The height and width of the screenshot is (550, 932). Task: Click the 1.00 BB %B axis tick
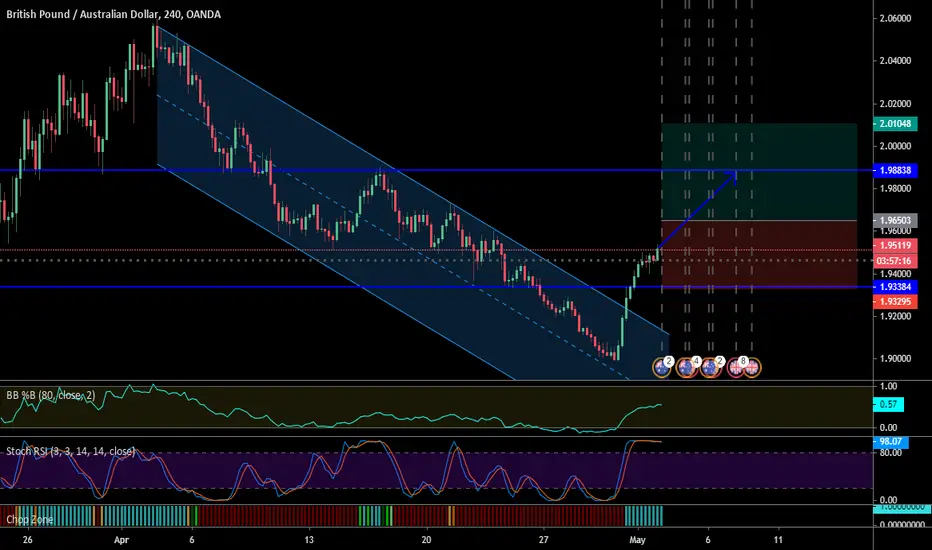[888, 386]
